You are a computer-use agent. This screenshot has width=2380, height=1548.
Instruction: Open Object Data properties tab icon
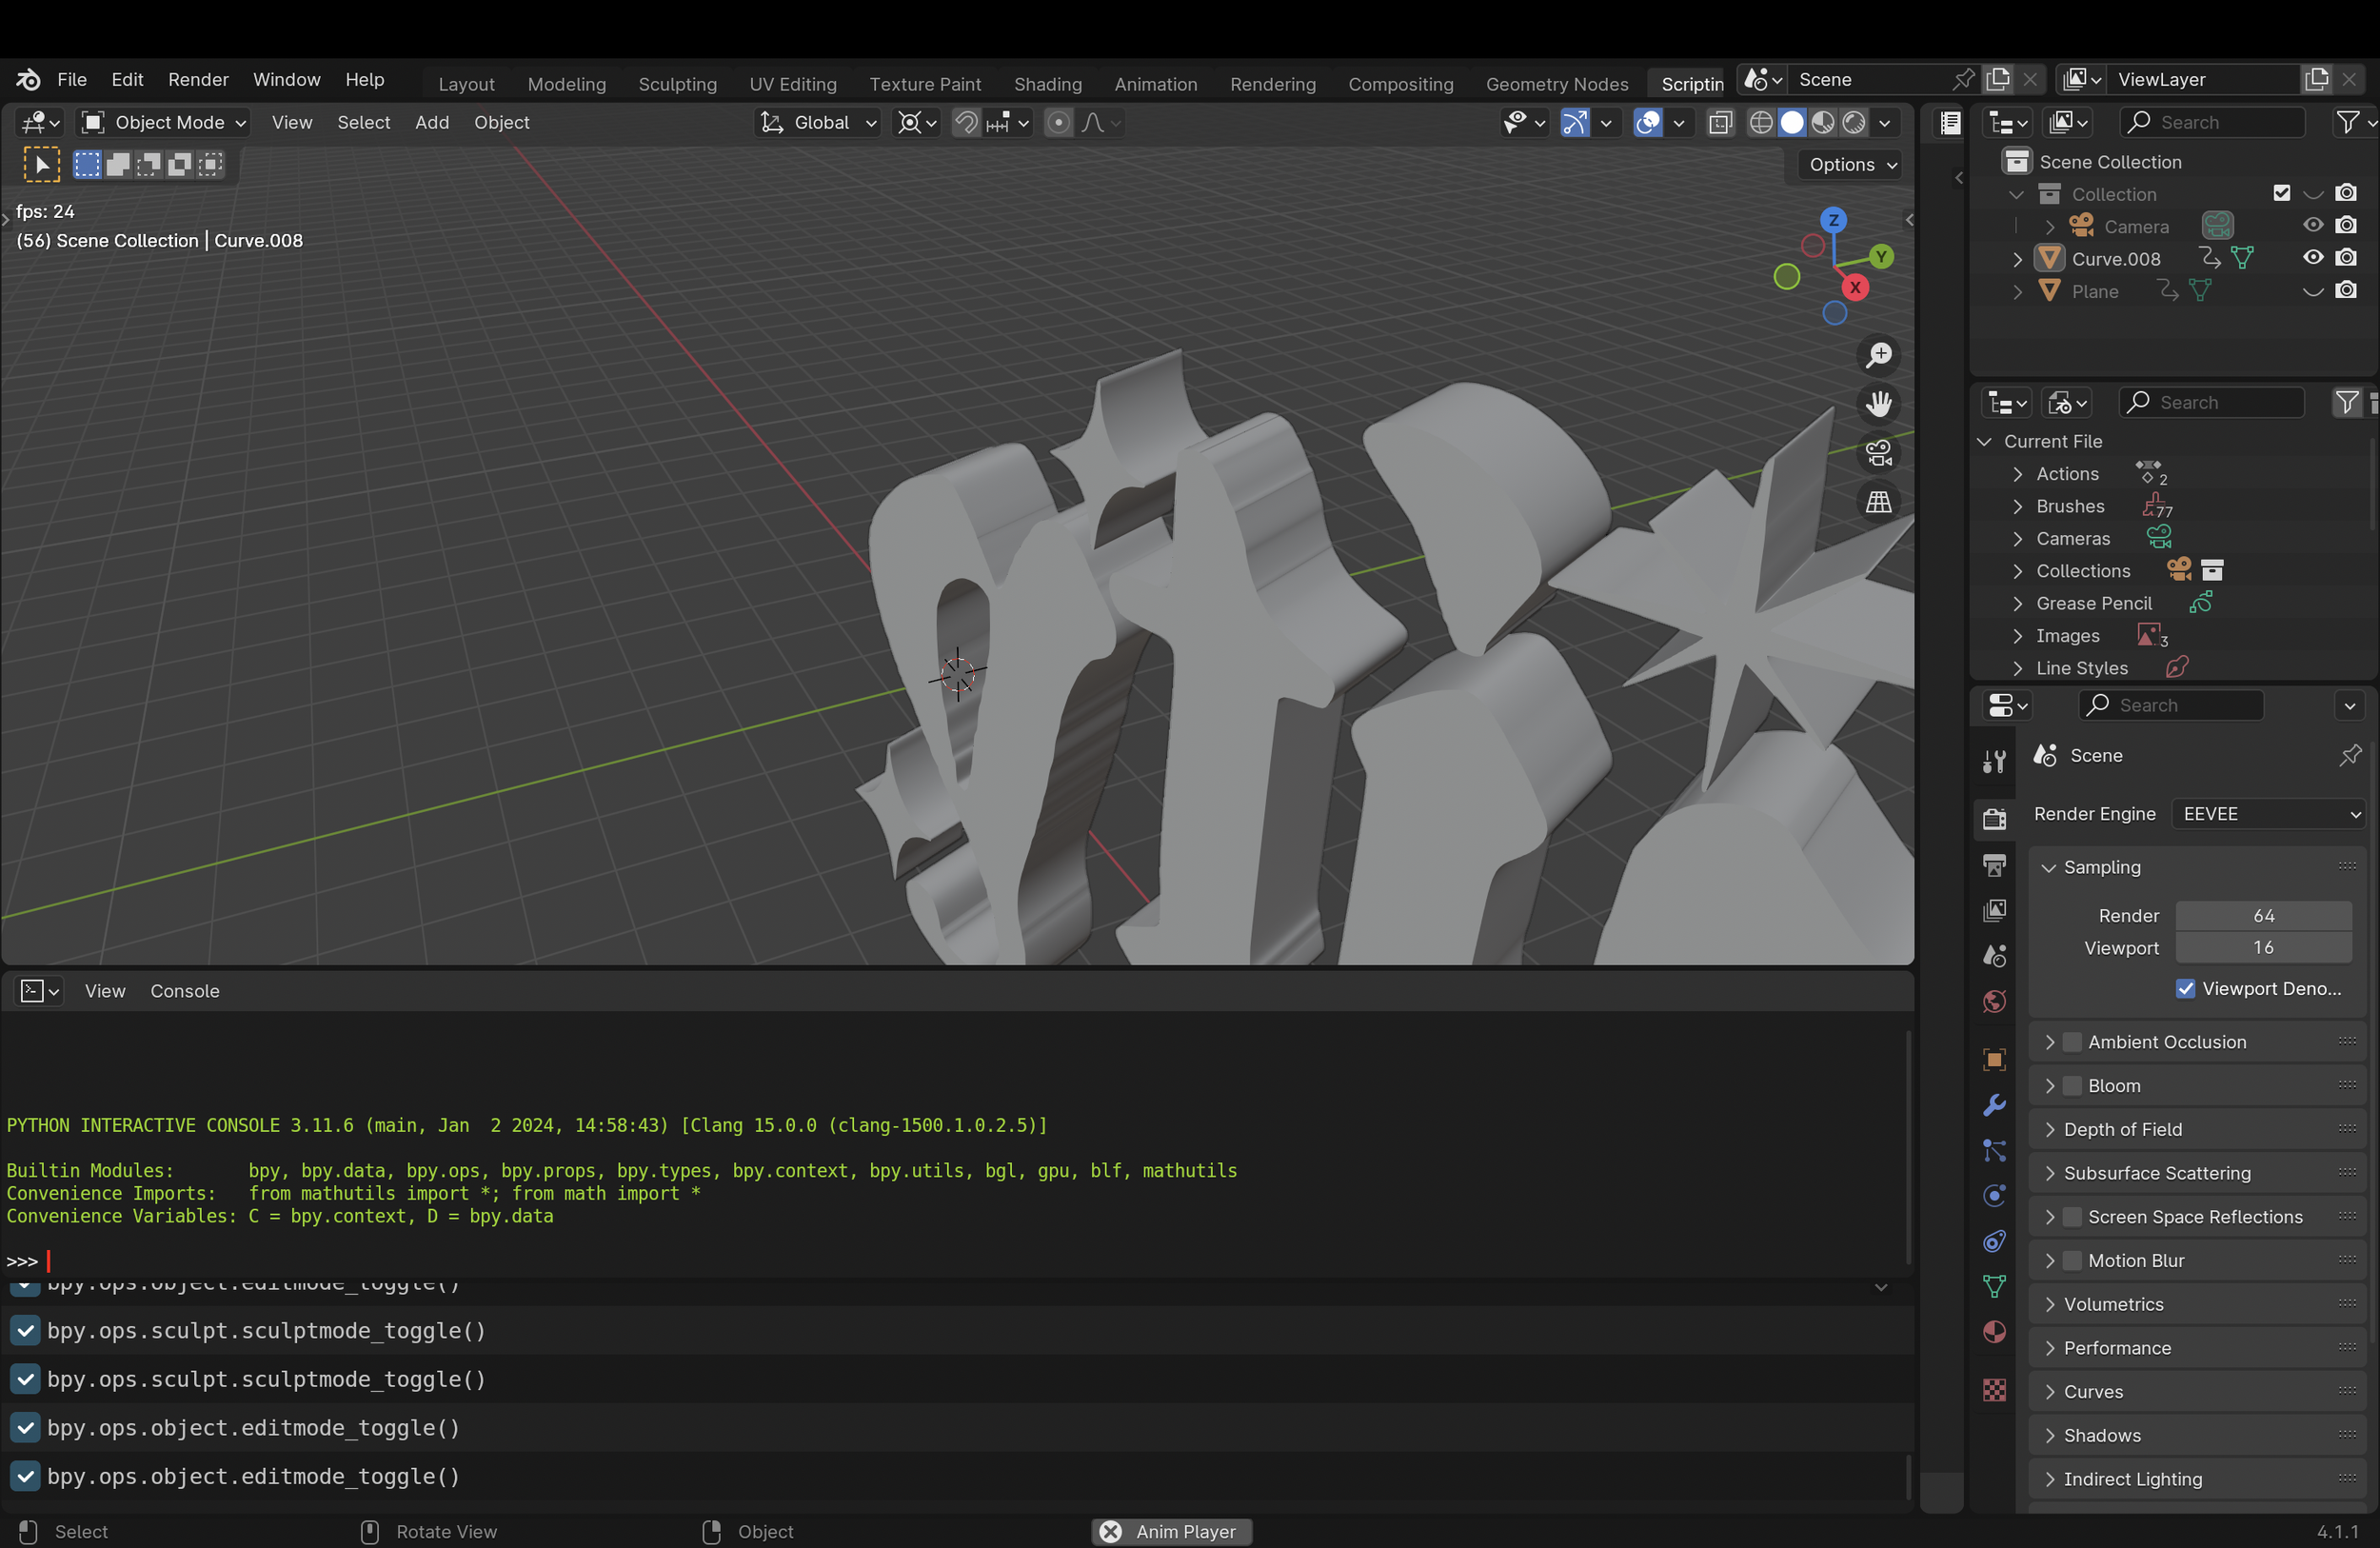coord(1994,1286)
